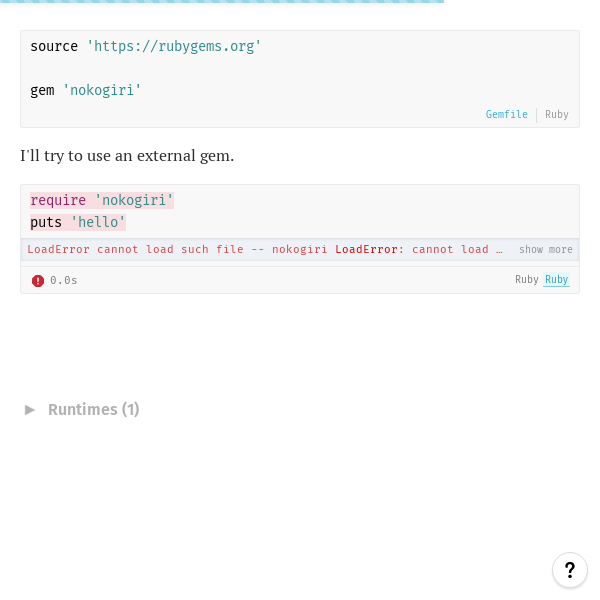Open the underlined Ruby runtime link
The width and height of the screenshot is (600, 600).
click(557, 279)
